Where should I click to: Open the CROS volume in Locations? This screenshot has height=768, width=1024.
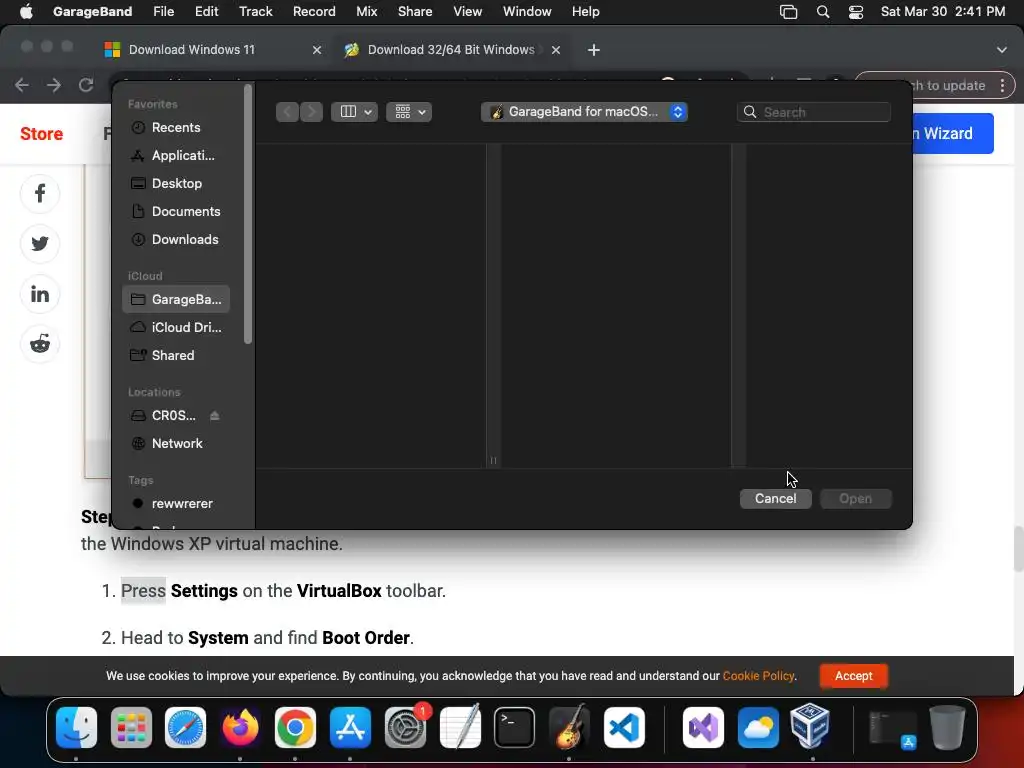[x=165, y=415]
